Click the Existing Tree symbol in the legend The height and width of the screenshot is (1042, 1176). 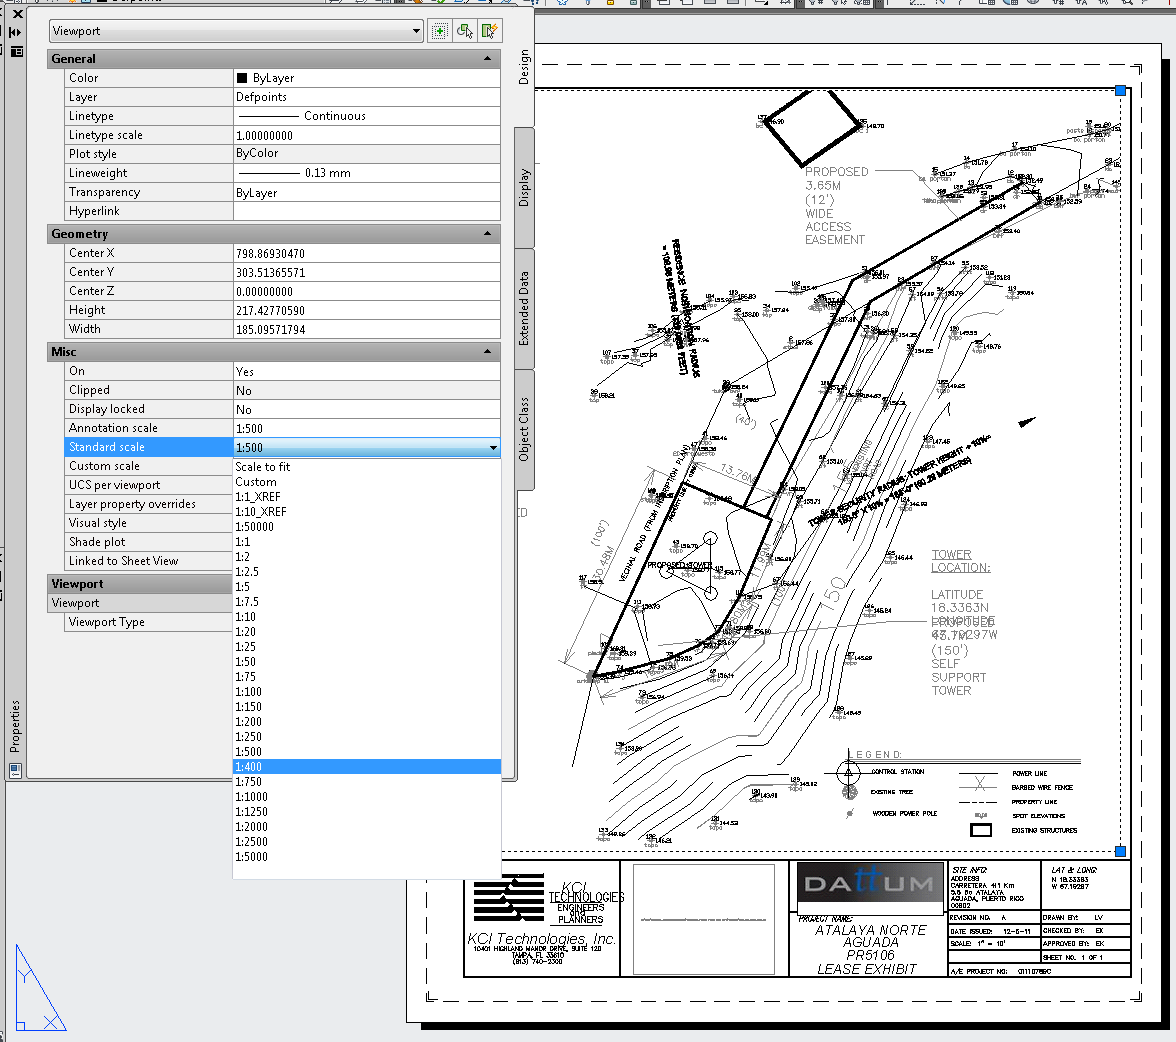click(849, 792)
